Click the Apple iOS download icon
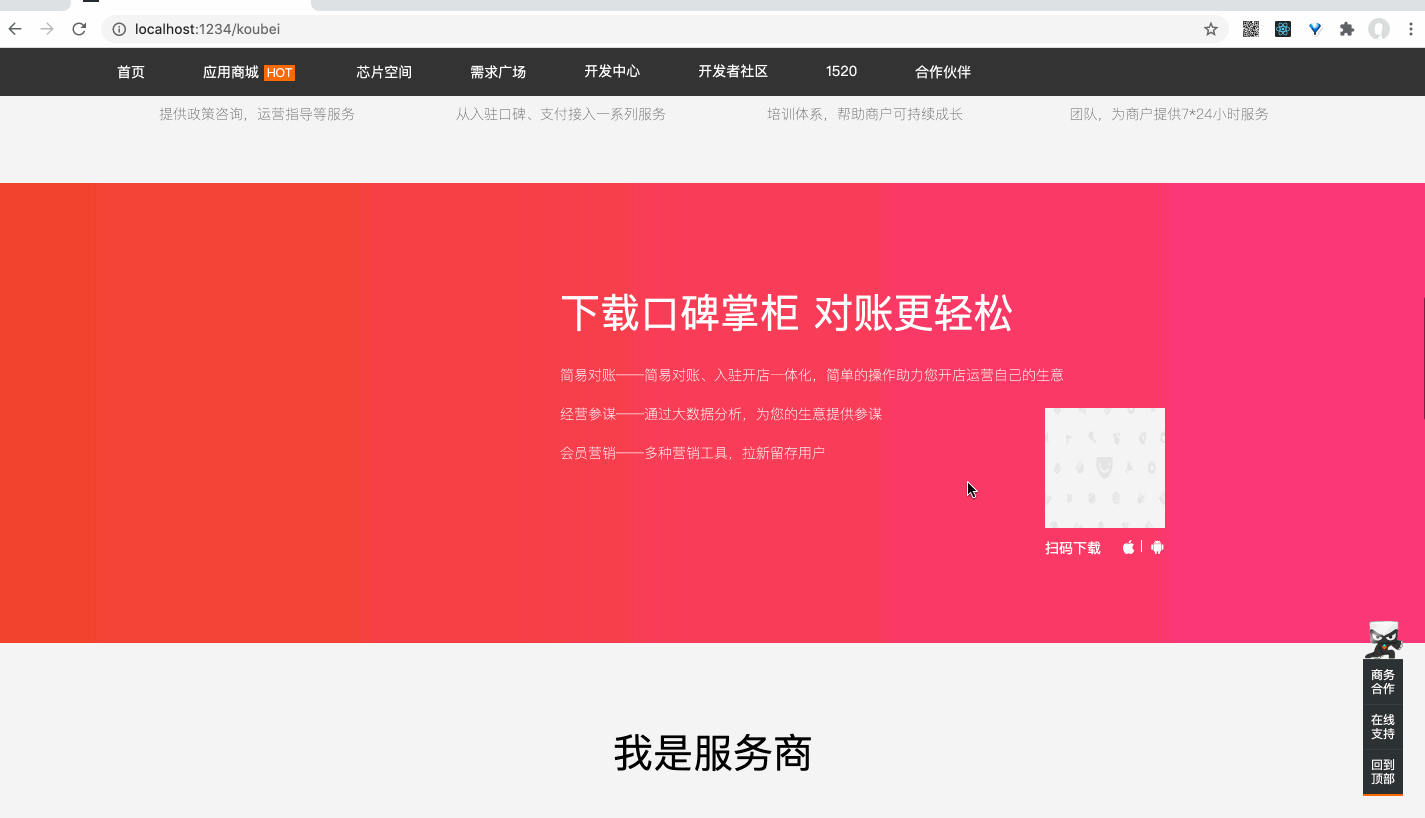This screenshot has height=818, width=1425. pyautogui.click(x=1129, y=547)
